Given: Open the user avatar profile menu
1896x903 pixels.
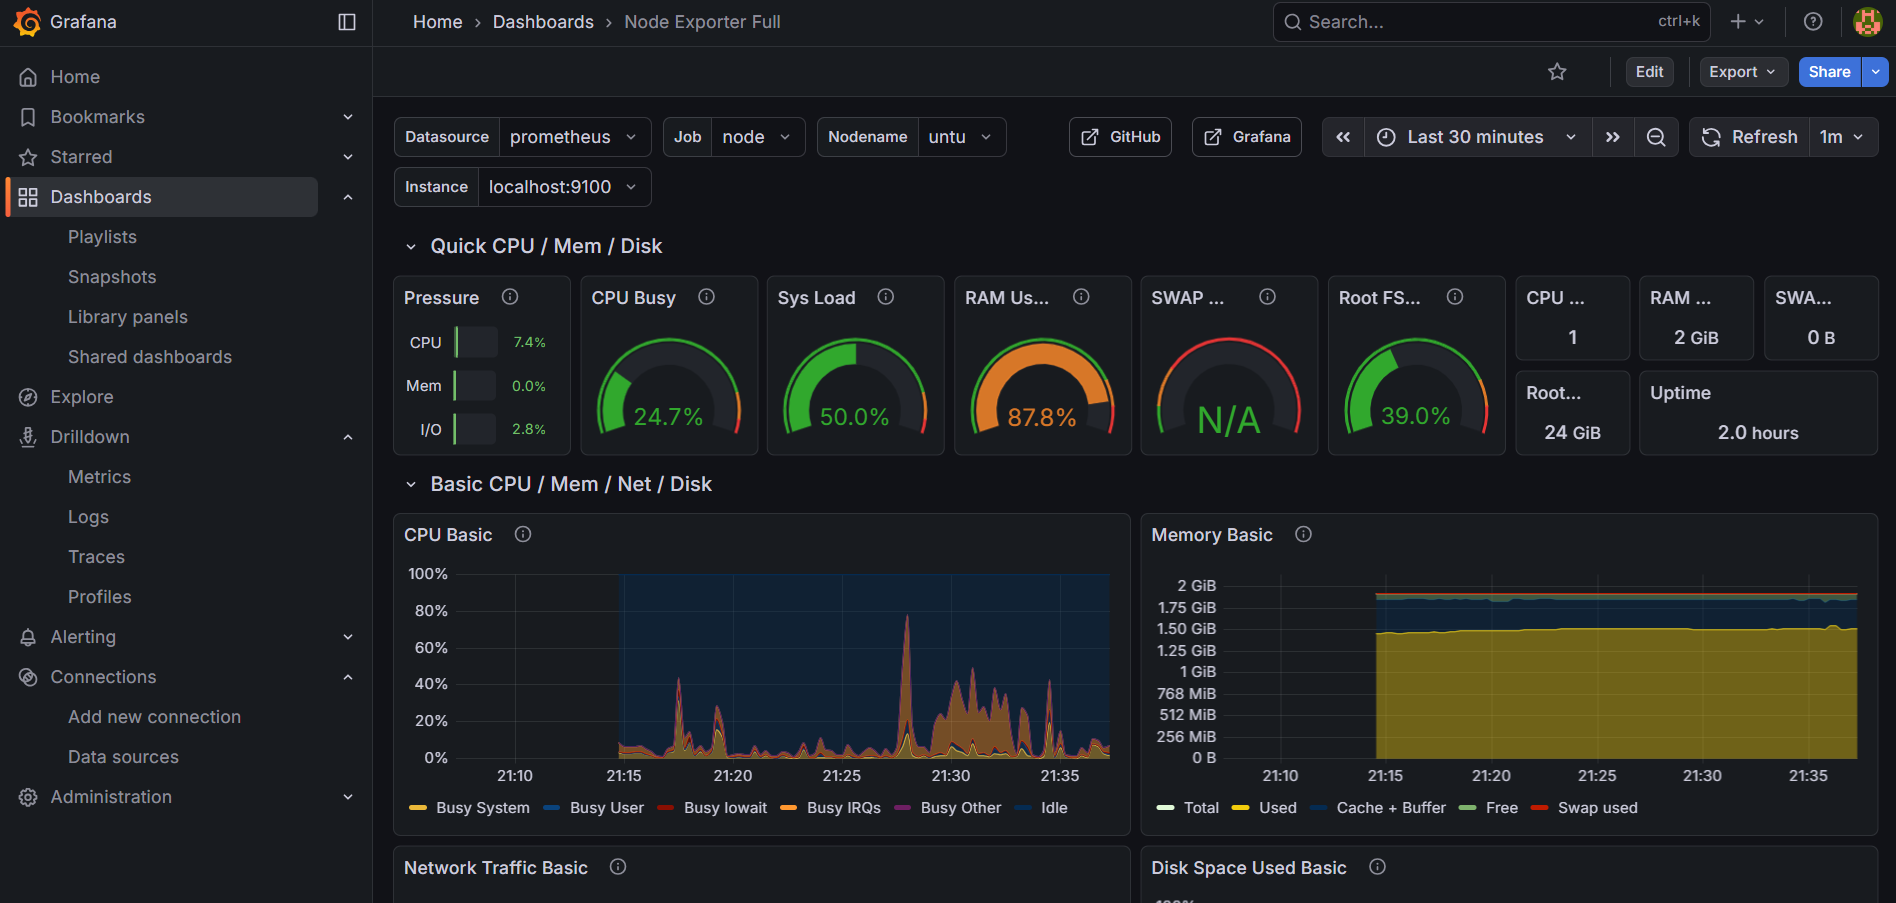Looking at the screenshot, I should (x=1868, y=22).
